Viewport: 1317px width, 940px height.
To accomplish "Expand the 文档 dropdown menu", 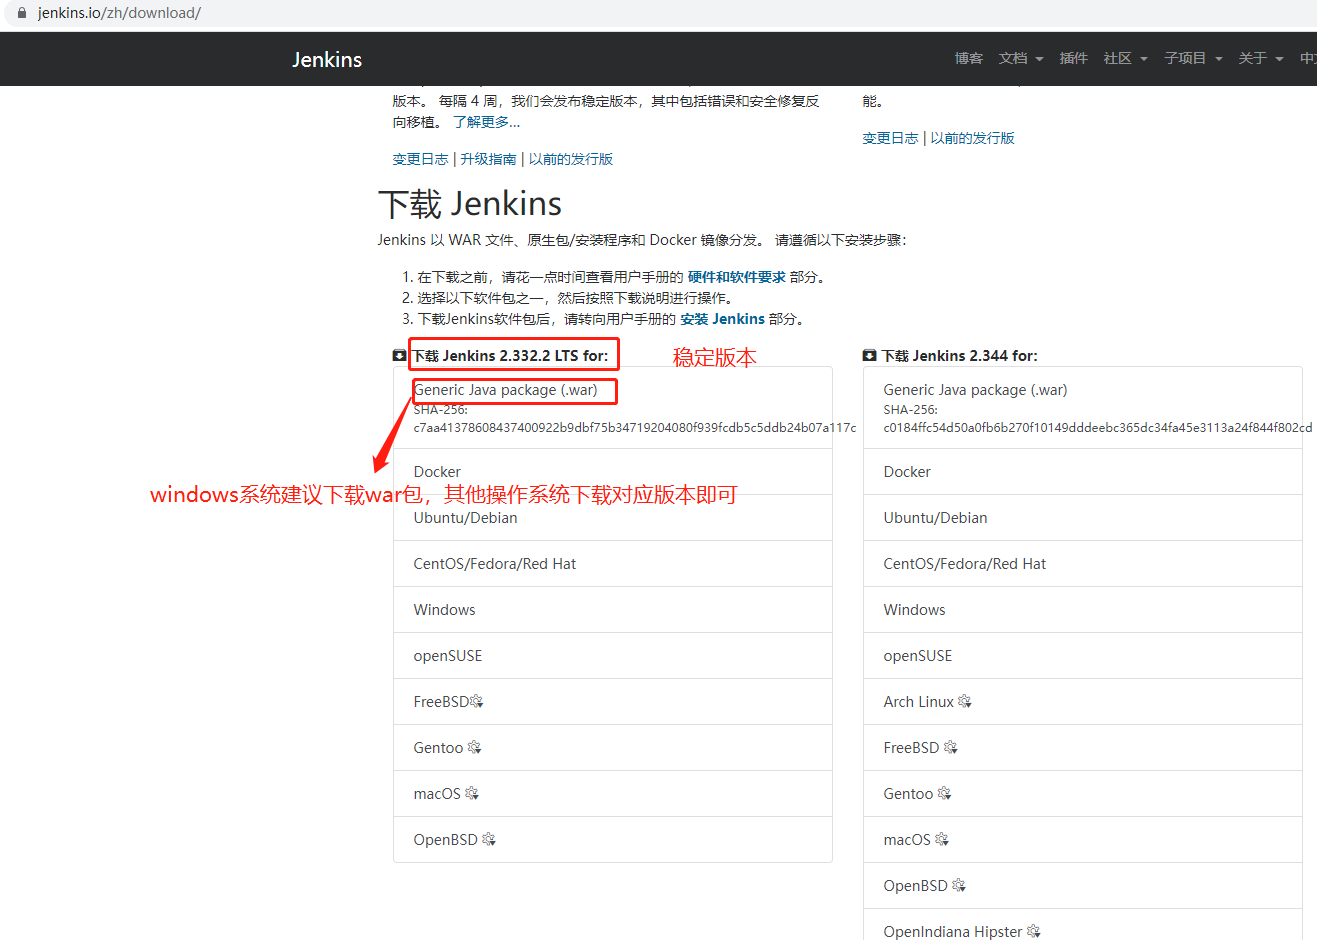I will coord(1021,59).
